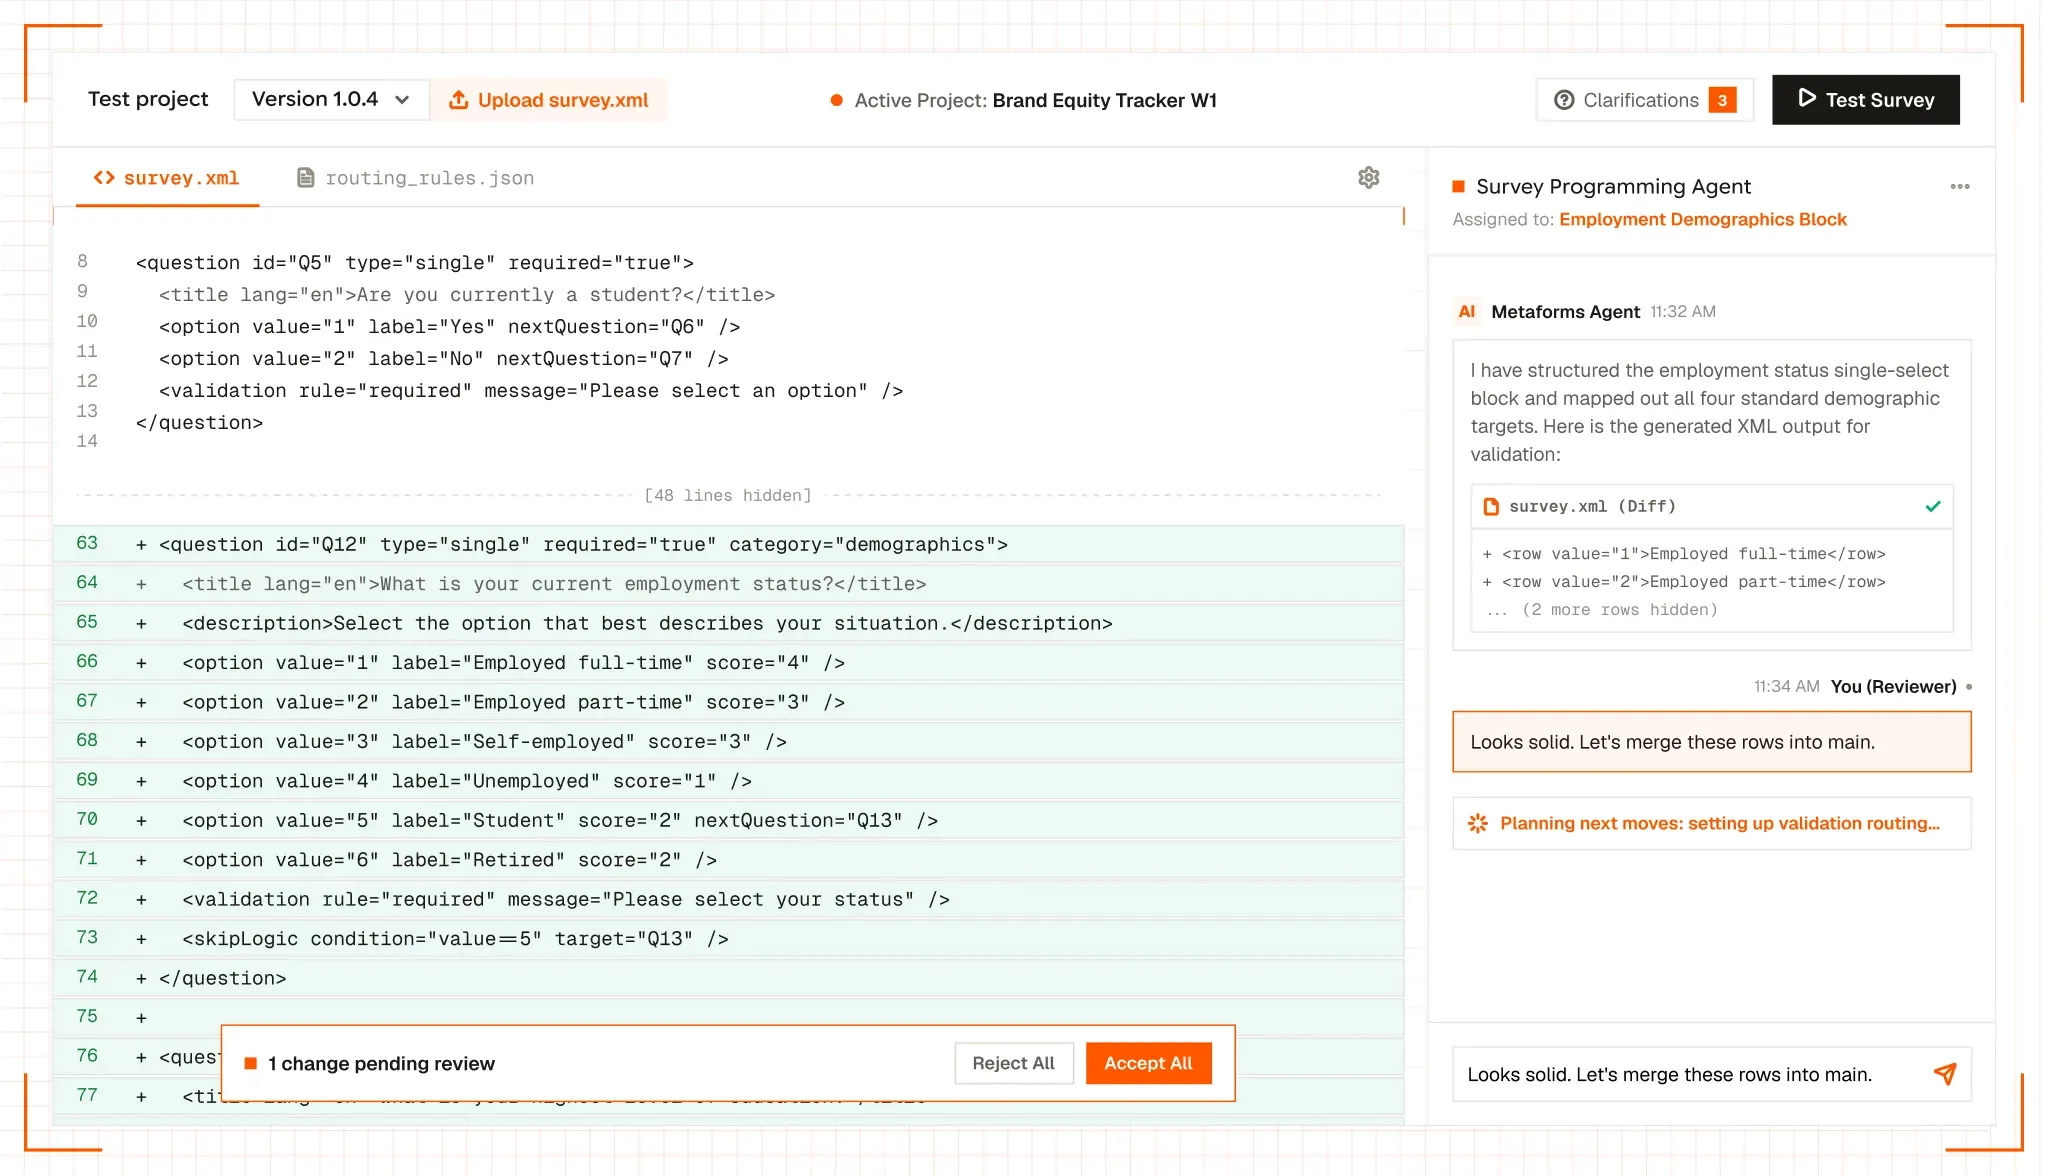Click the spinner icon beside Planning next moves

(x=1477, y=823)
